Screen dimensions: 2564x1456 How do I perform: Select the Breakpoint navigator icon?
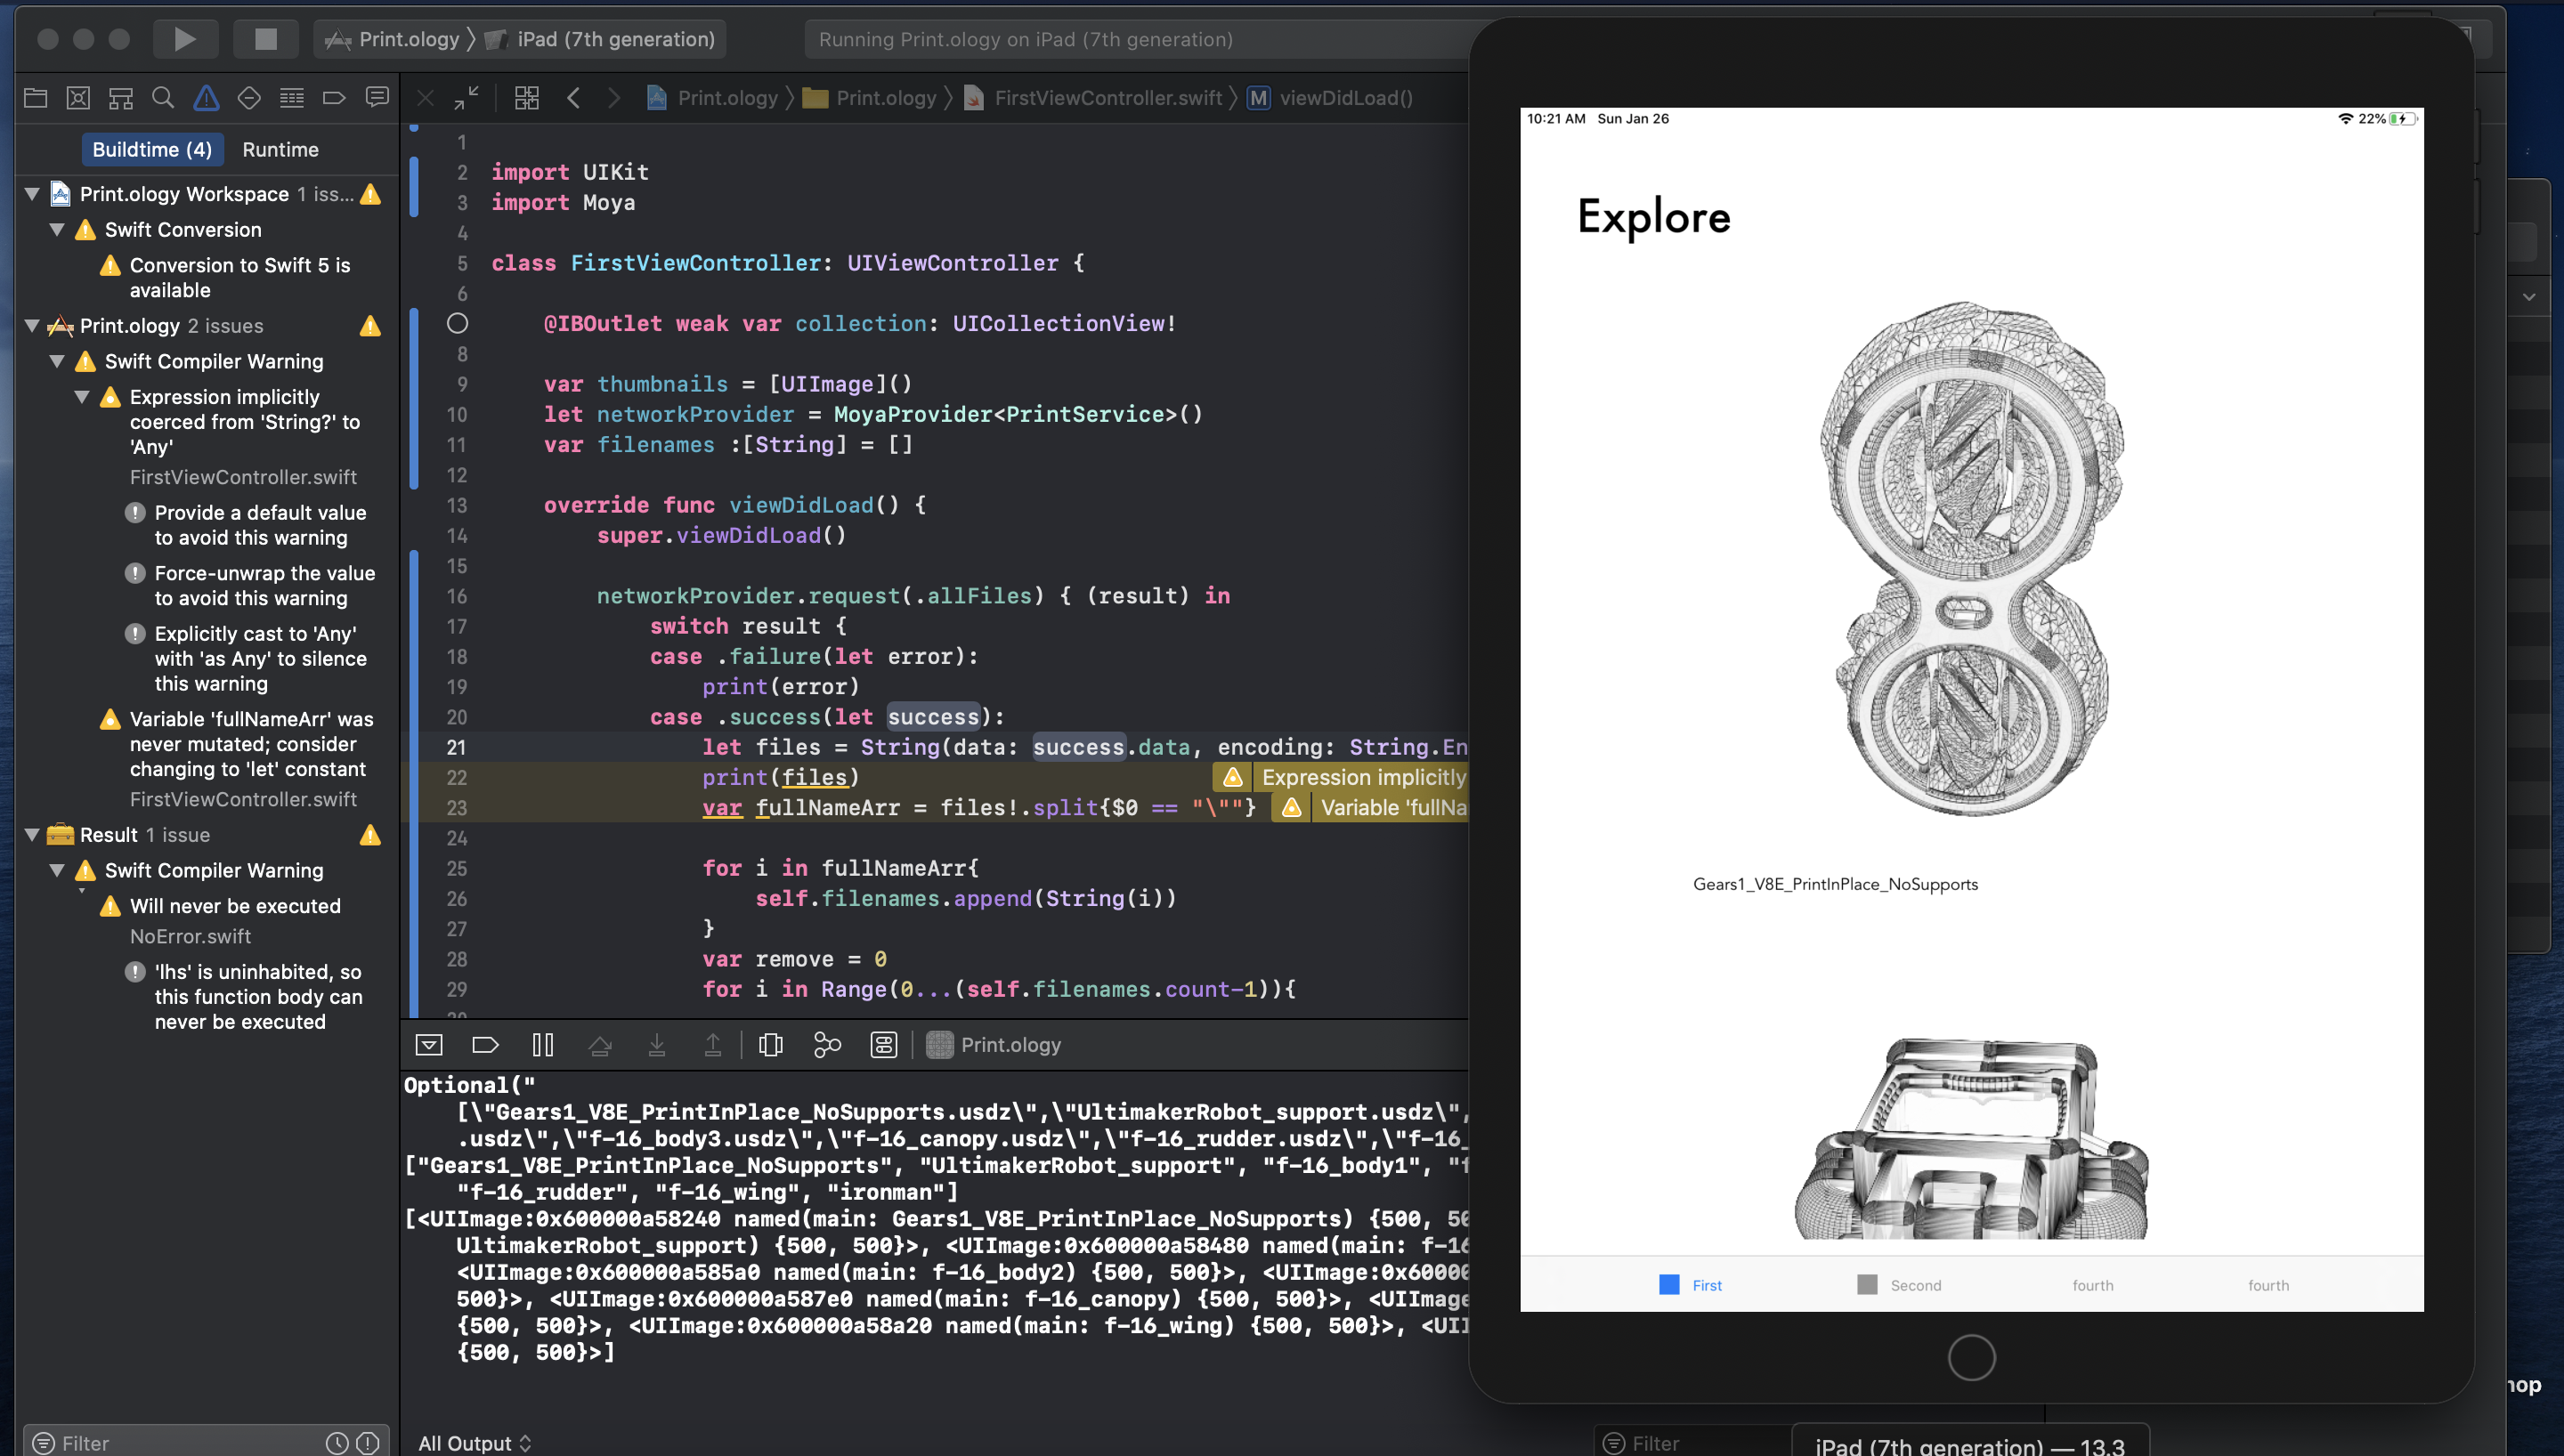[334, 97]
